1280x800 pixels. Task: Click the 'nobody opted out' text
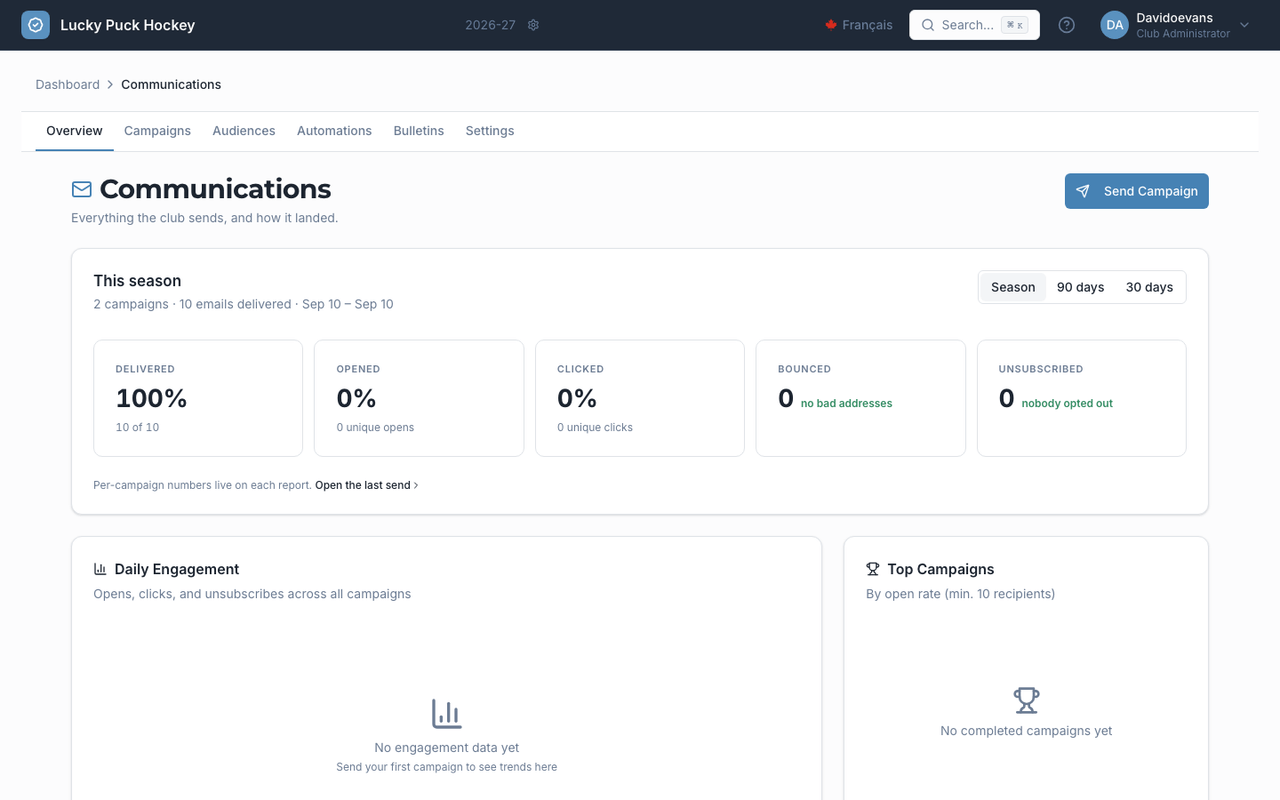coord(1067,403)
